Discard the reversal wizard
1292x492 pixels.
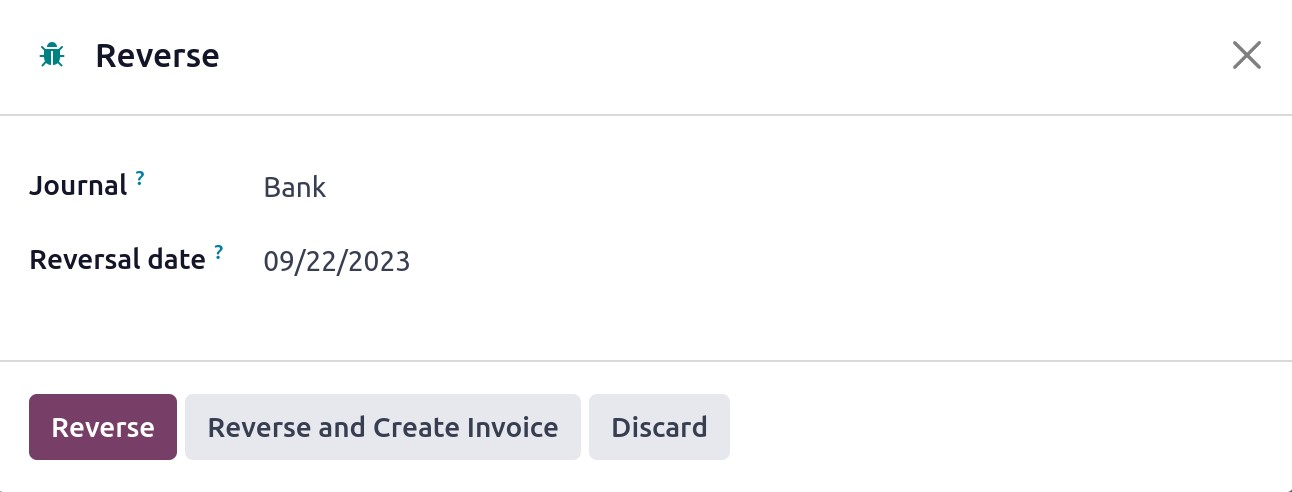pyautogui.click(x=659, y=427)
